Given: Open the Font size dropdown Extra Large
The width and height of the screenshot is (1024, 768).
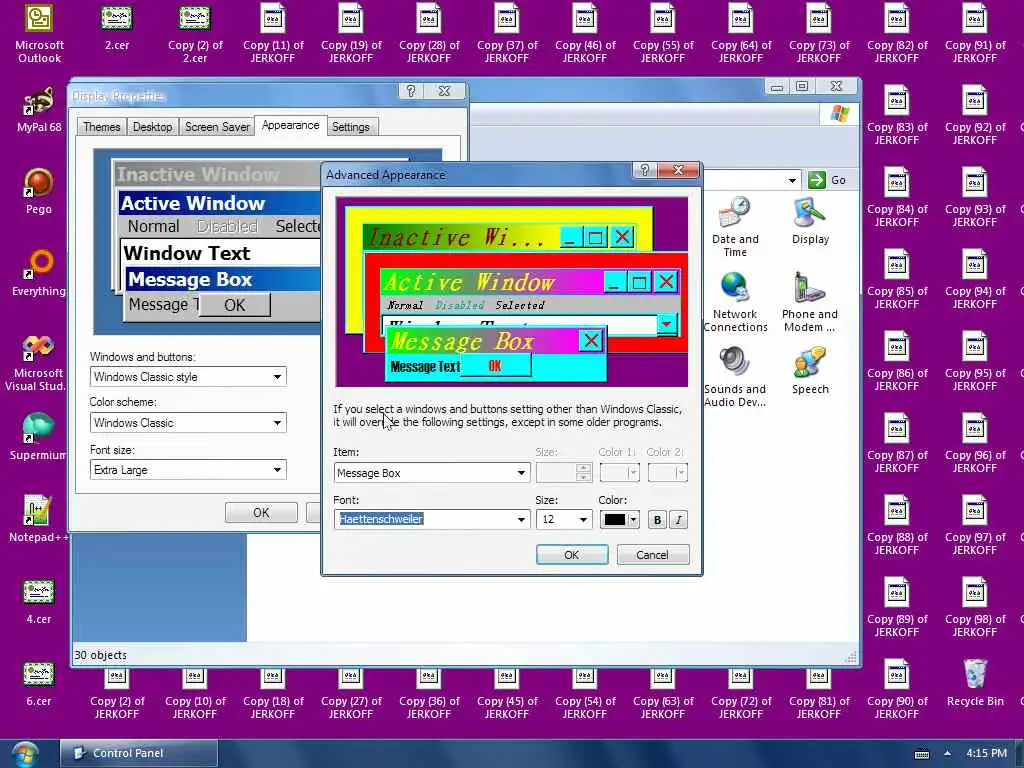Looking at the screenshot, I should pyautogui.click(x=188, y=470).
